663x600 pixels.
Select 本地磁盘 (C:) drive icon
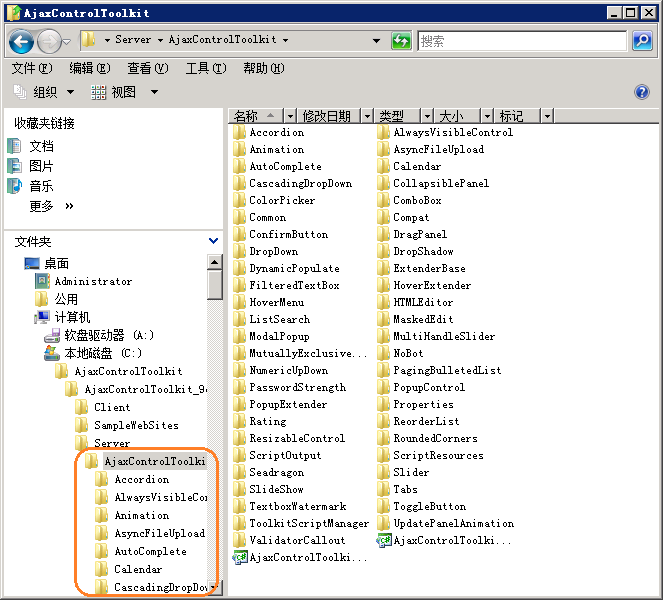52,353
